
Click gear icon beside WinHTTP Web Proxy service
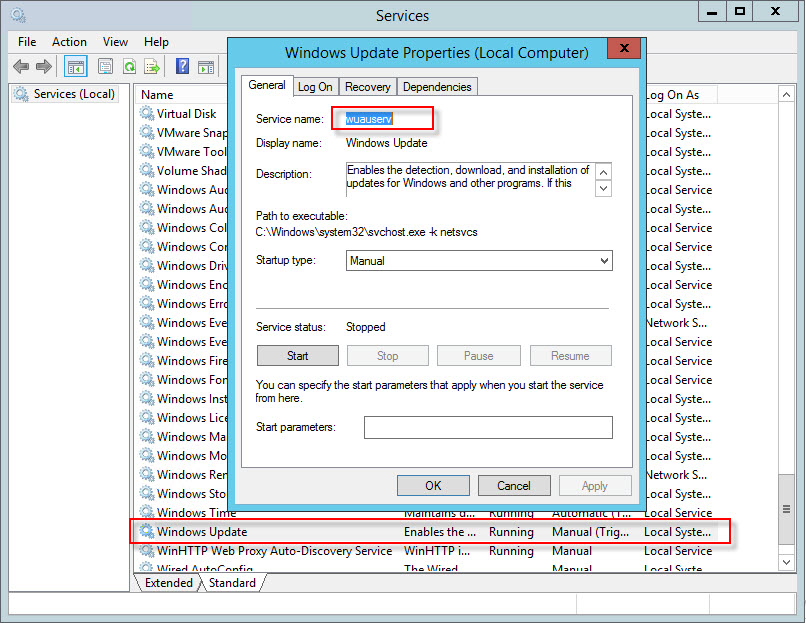[x=147, y=551]
